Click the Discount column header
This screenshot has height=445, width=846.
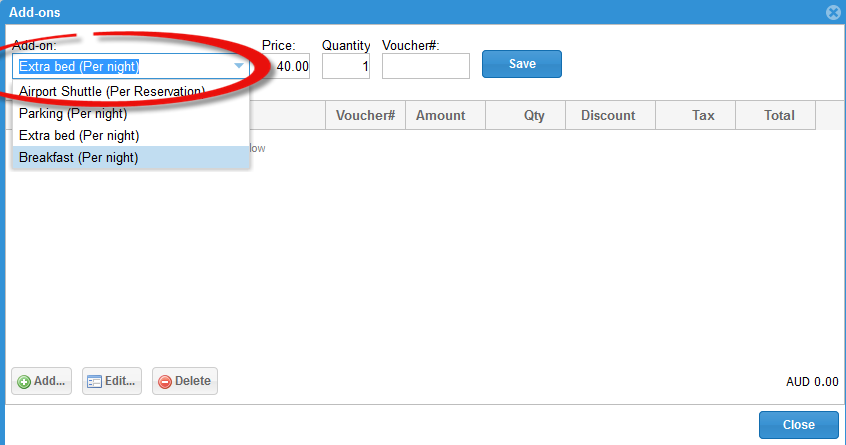point(608,115)
